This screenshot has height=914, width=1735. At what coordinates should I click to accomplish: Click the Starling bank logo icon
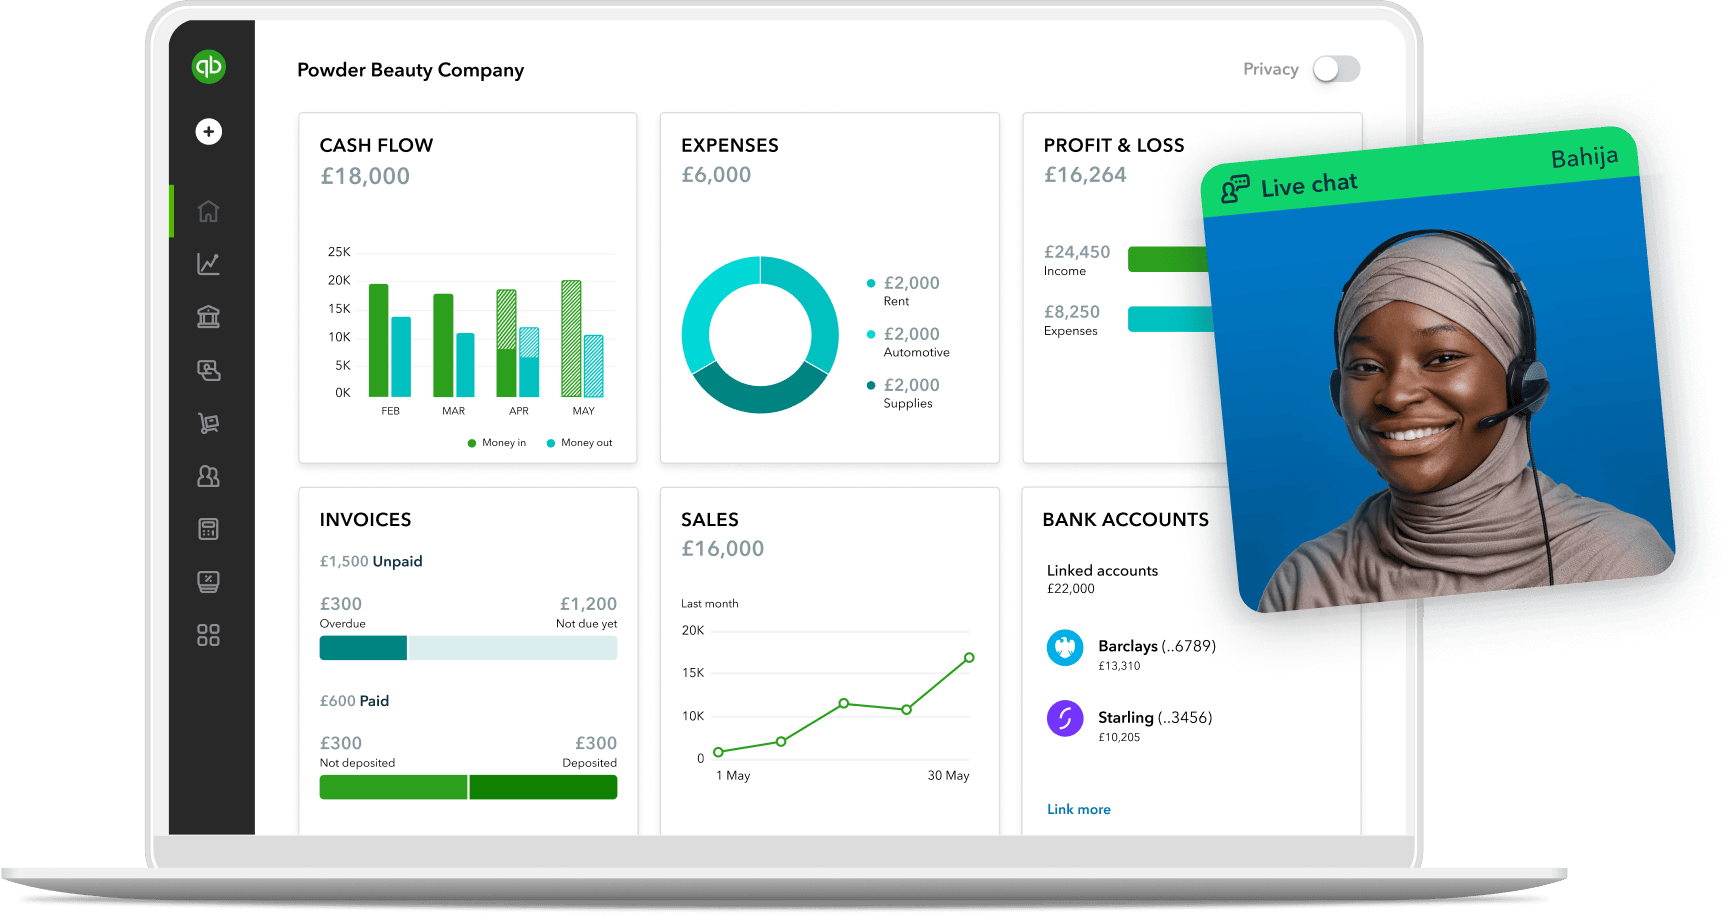(1065, 718)
